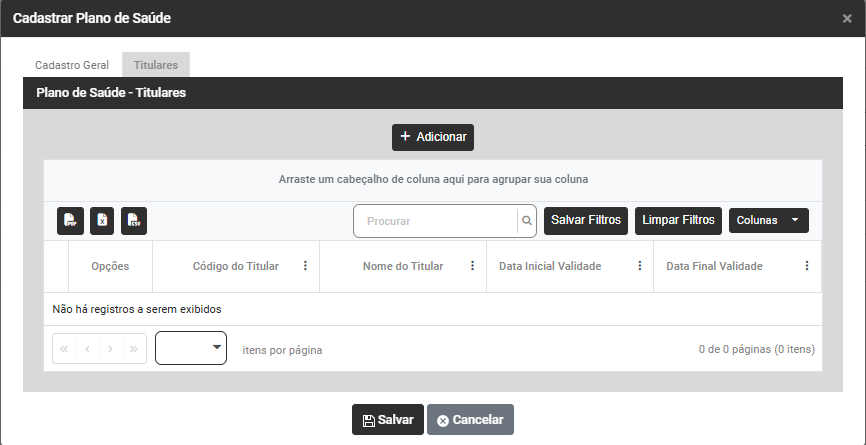
Task: Export the grid to CSV
Action: pos(134,221)
